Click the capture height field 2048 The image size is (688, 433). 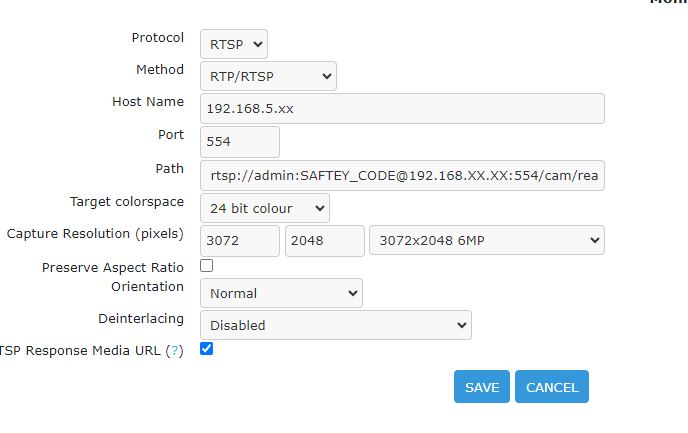tap(325, 240)
